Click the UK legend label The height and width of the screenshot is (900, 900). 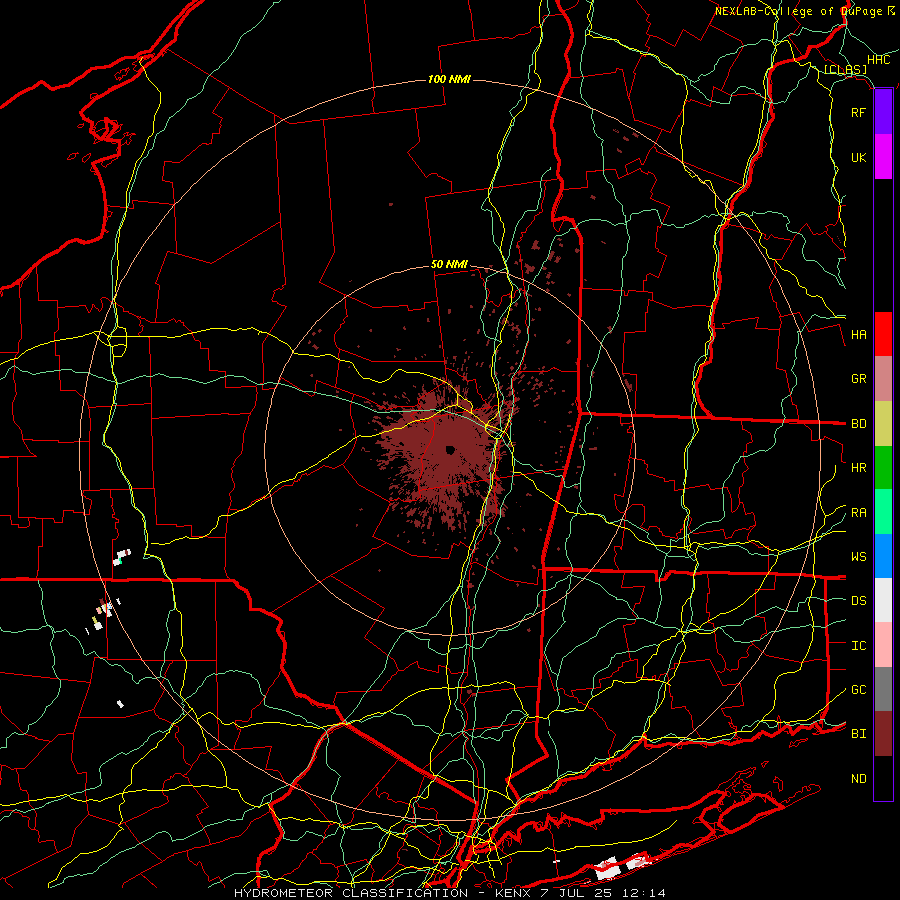pyautogui.click(x=858, y=157)
